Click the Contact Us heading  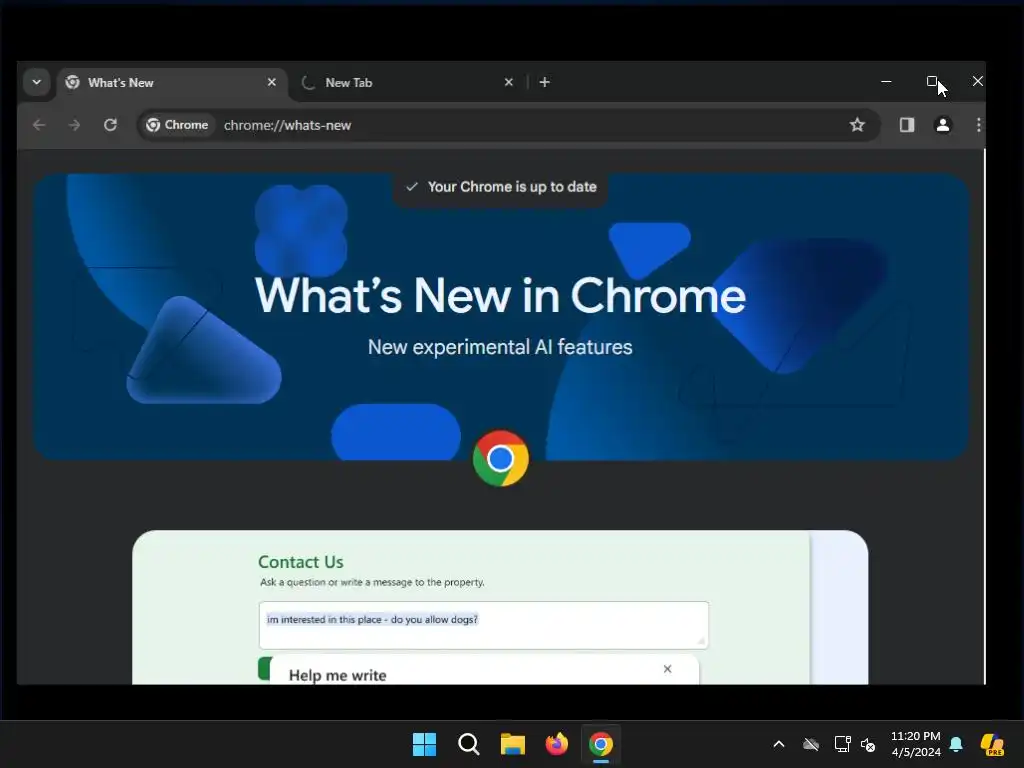pos(300,562)
